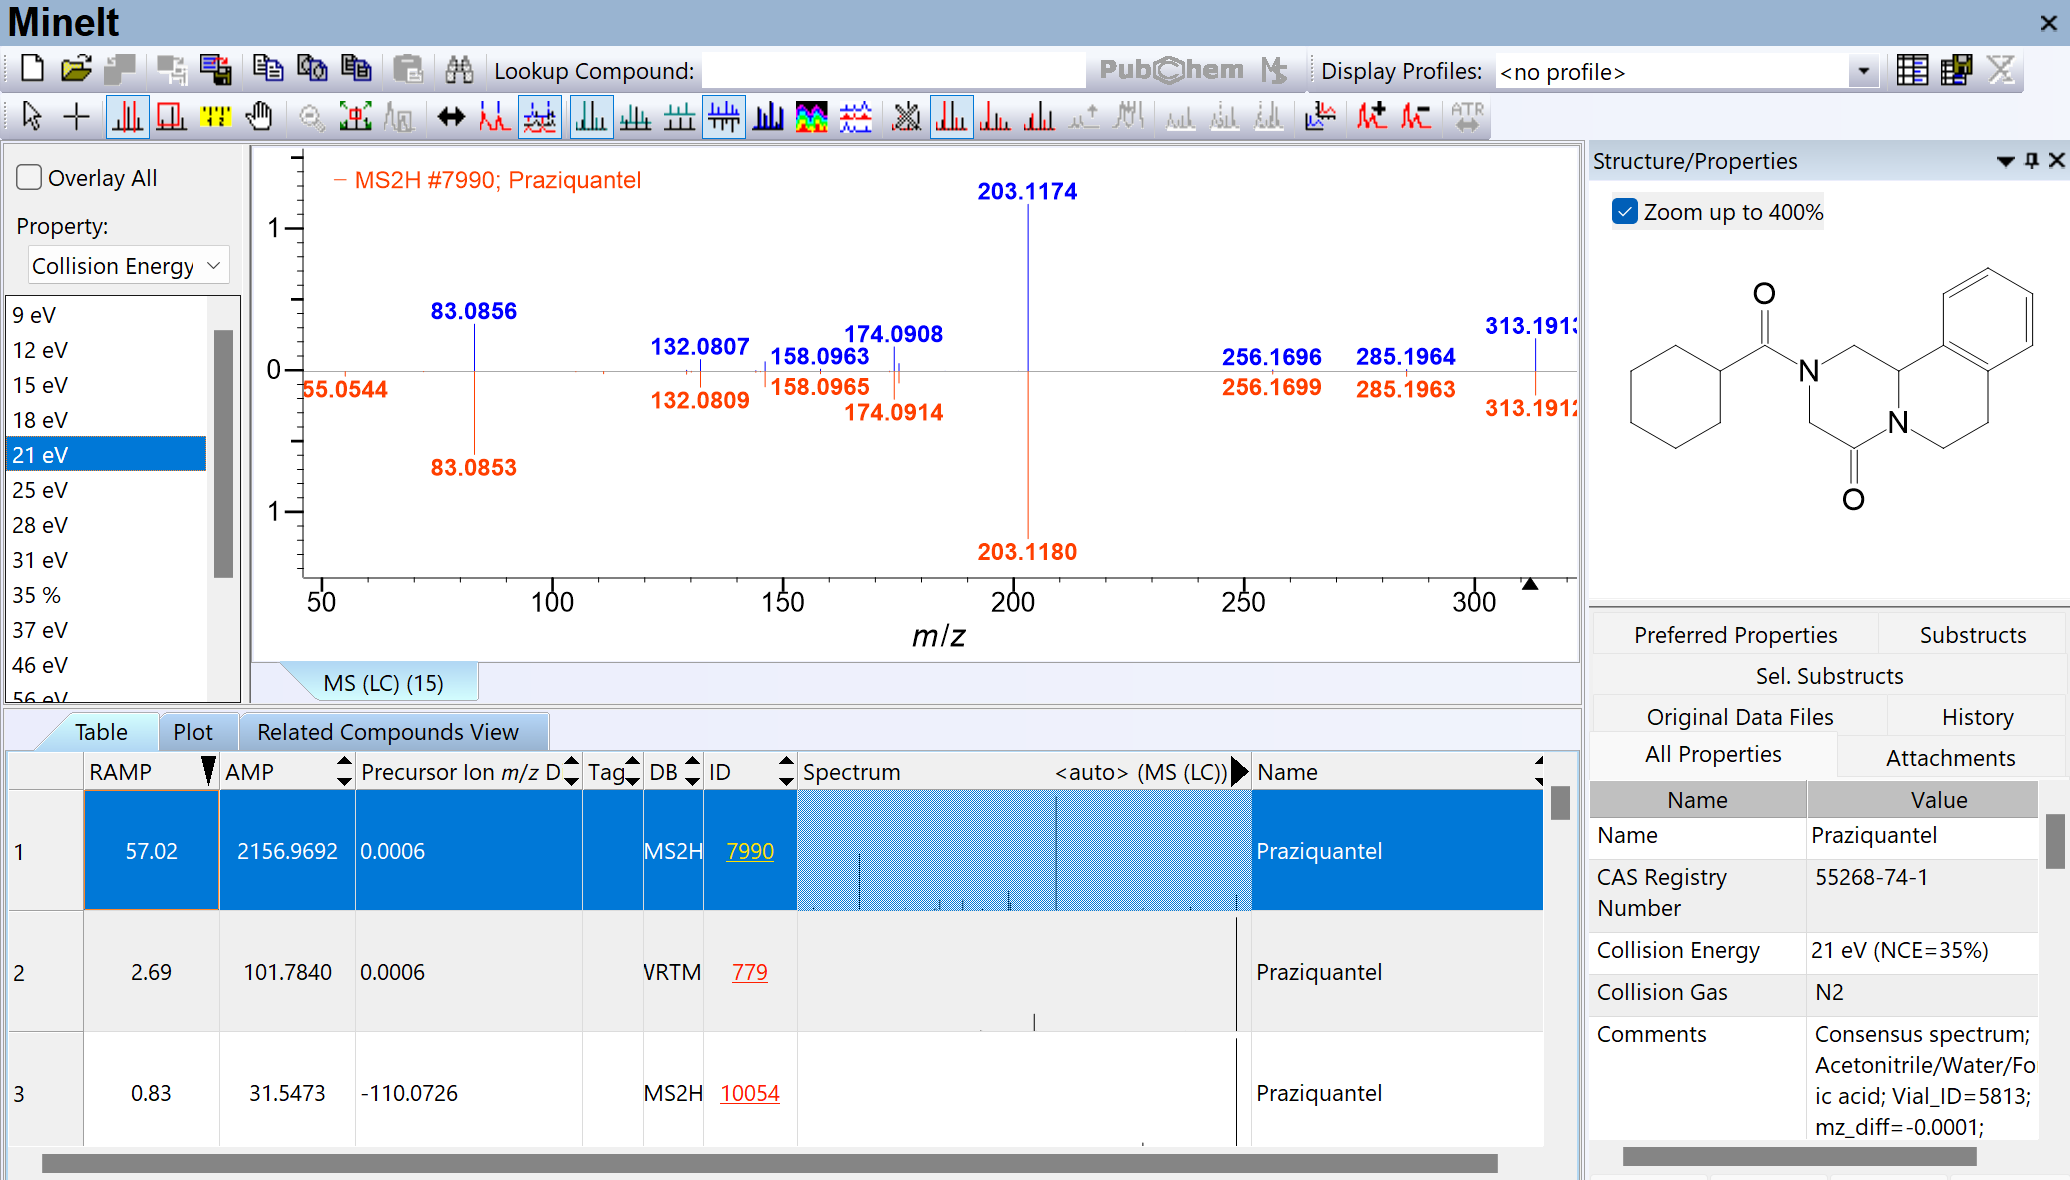Image resolution: width=2070 pixels, height=1180 pixels.
Task: Open Structure/Properties panel options arrow
Action: click(x=2004, y=161)
